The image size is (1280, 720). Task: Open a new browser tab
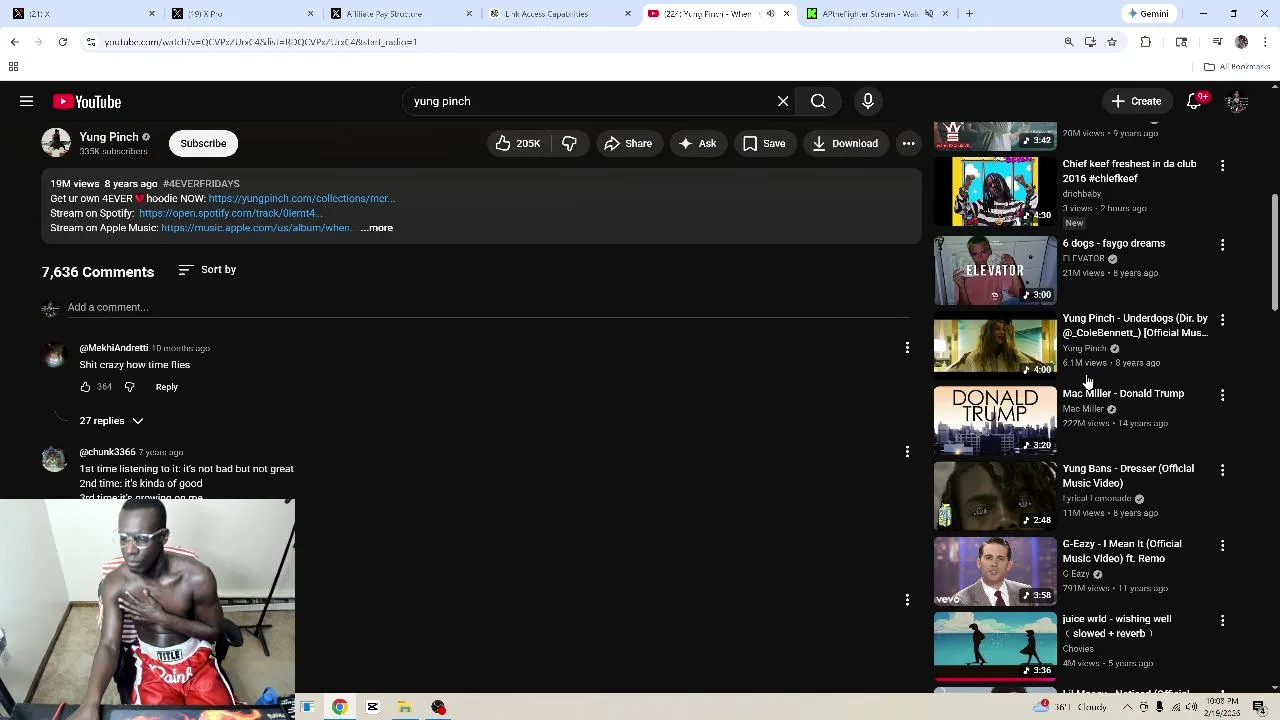pos(969,14)
